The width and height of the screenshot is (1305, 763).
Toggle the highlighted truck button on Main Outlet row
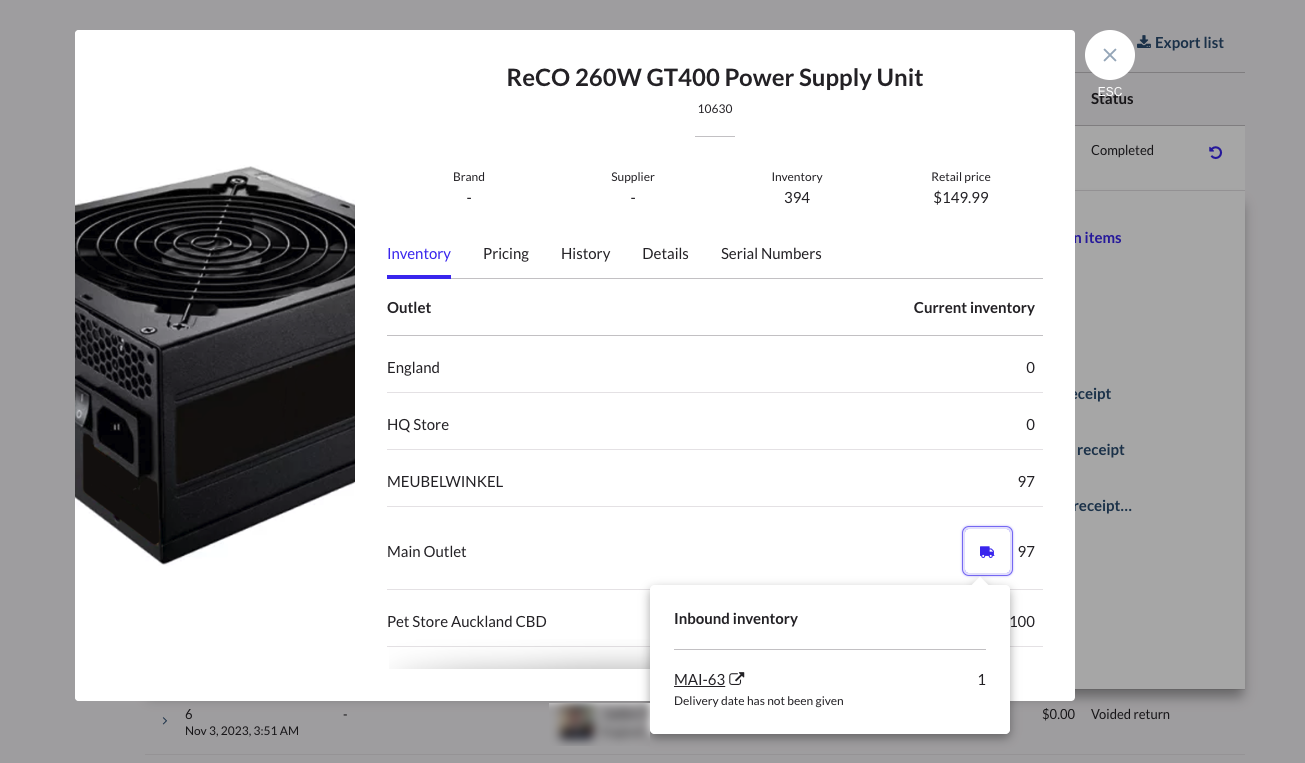[x=987, y=551]
